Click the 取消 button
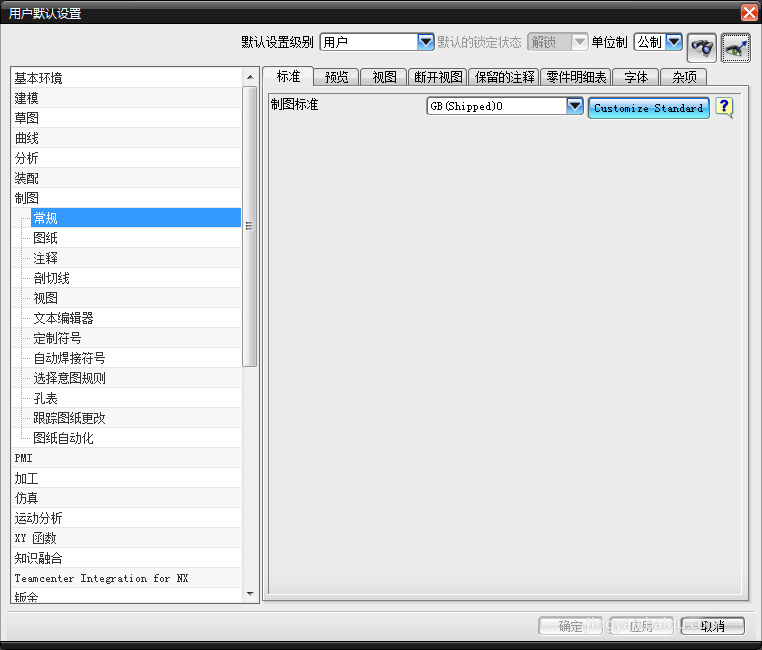 [x=712, y=626]
